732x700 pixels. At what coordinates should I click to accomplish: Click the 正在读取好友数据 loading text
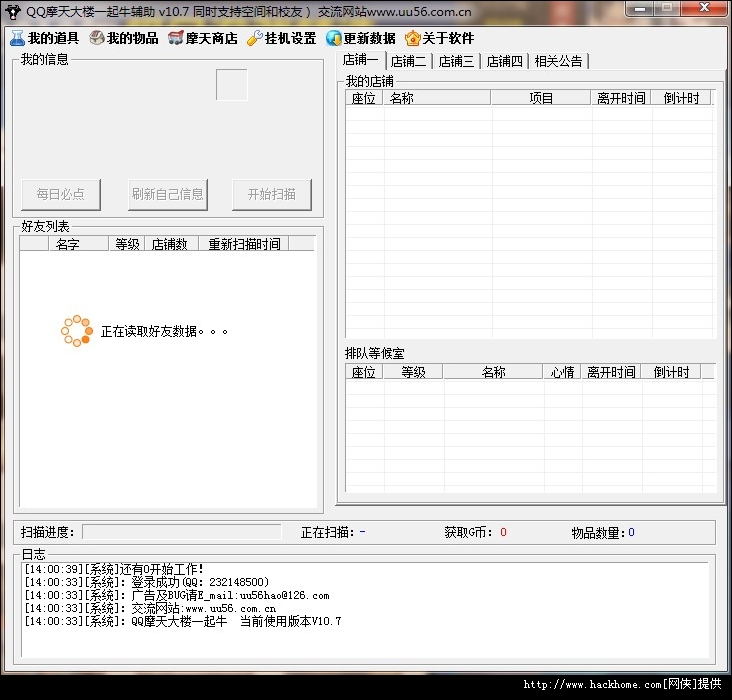point(164,332)
